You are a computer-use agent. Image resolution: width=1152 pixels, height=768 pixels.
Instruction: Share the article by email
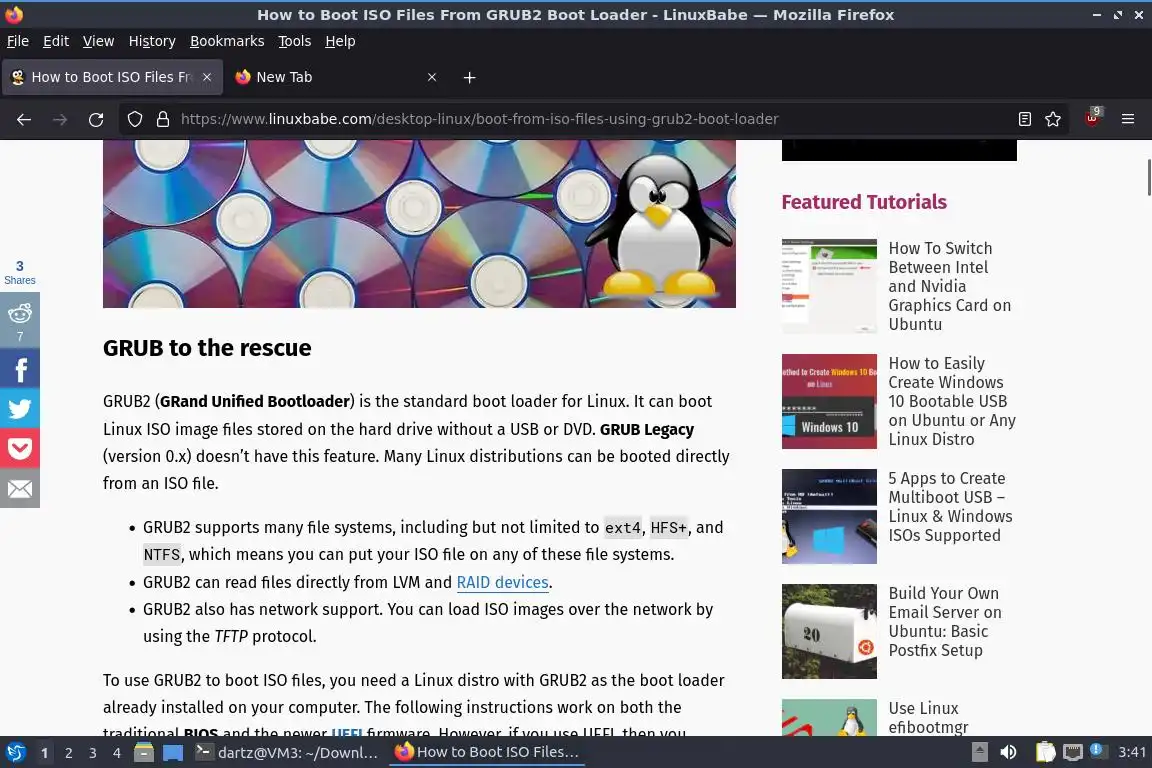pyautogui.click(x=20, y=488)
